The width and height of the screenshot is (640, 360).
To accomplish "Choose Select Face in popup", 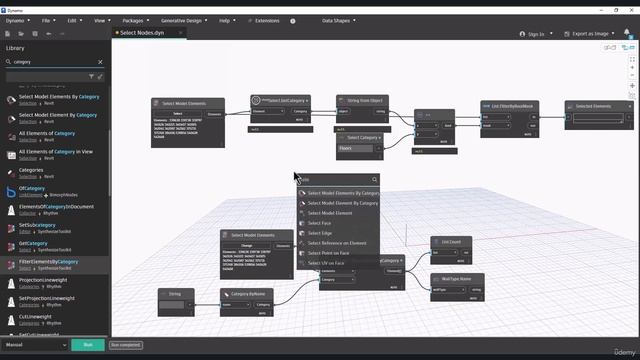I will pos(338,223).
